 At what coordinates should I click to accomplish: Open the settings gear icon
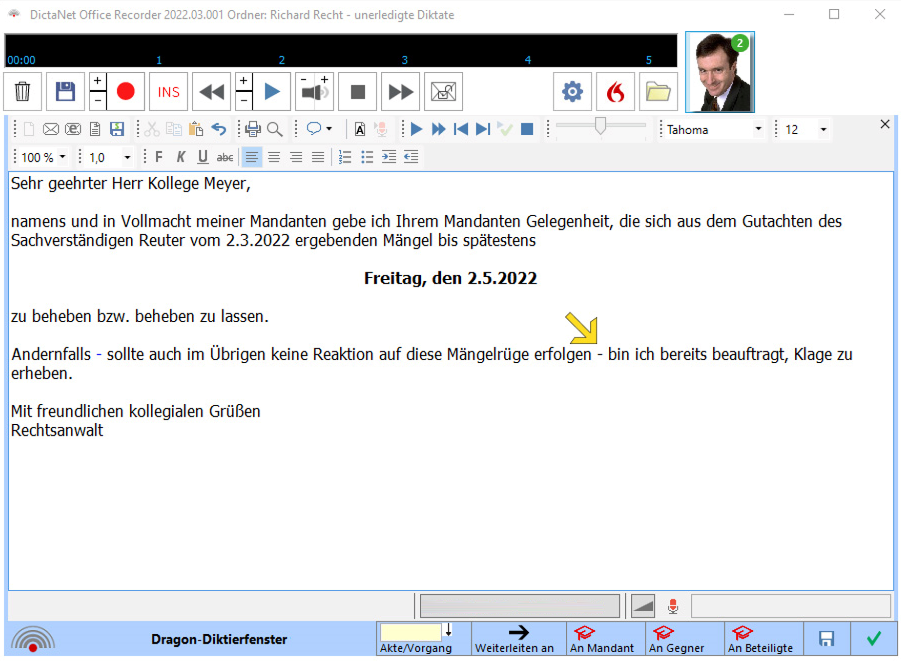(572, 91)
